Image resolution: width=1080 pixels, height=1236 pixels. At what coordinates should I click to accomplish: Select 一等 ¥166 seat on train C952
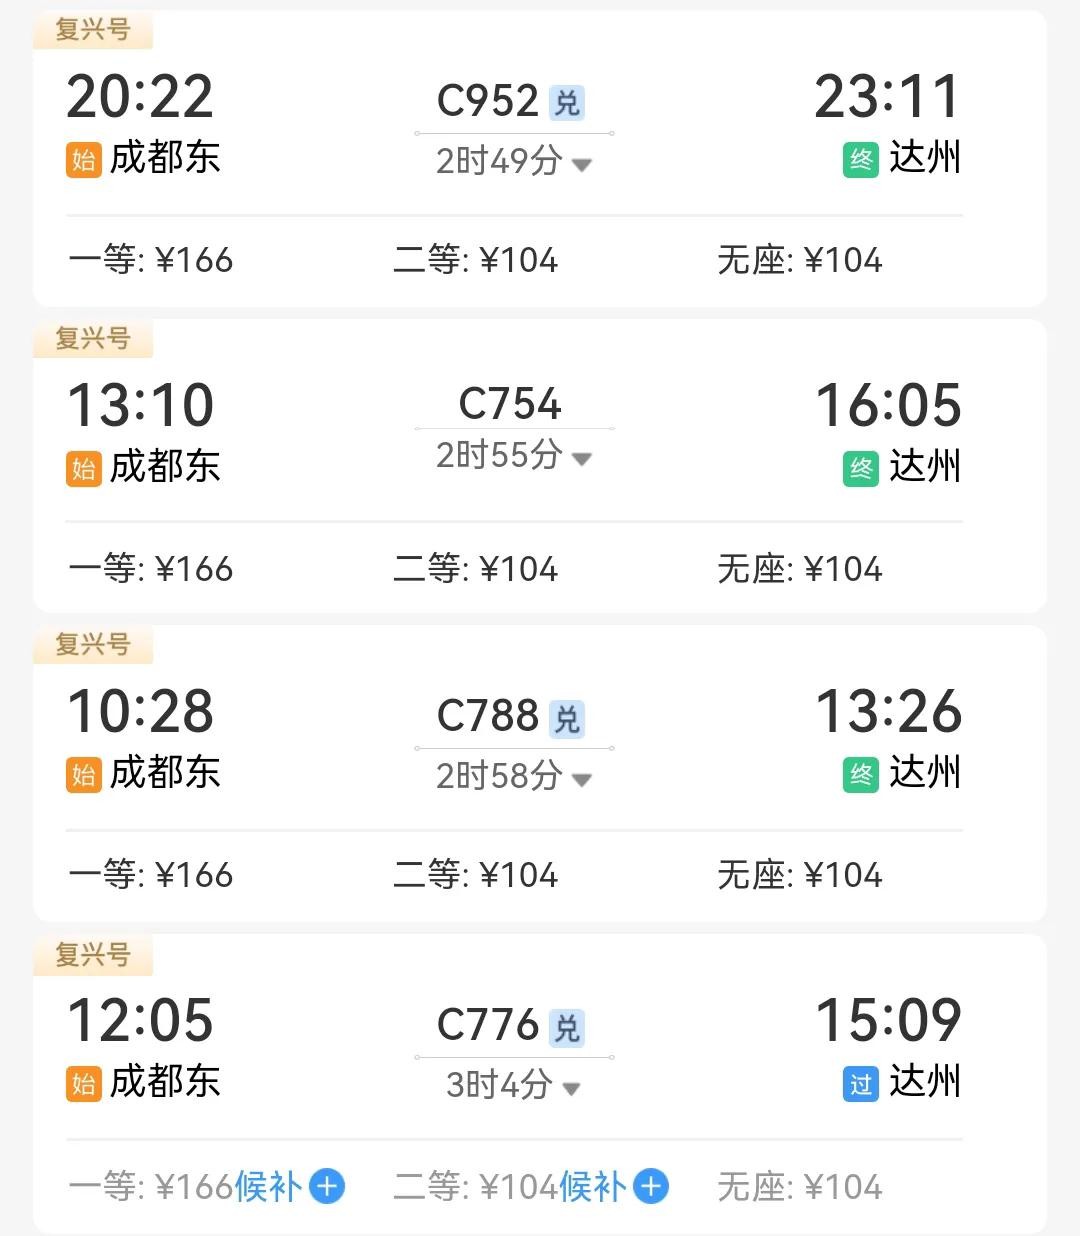pyautogui.click(x=151, y=260)
